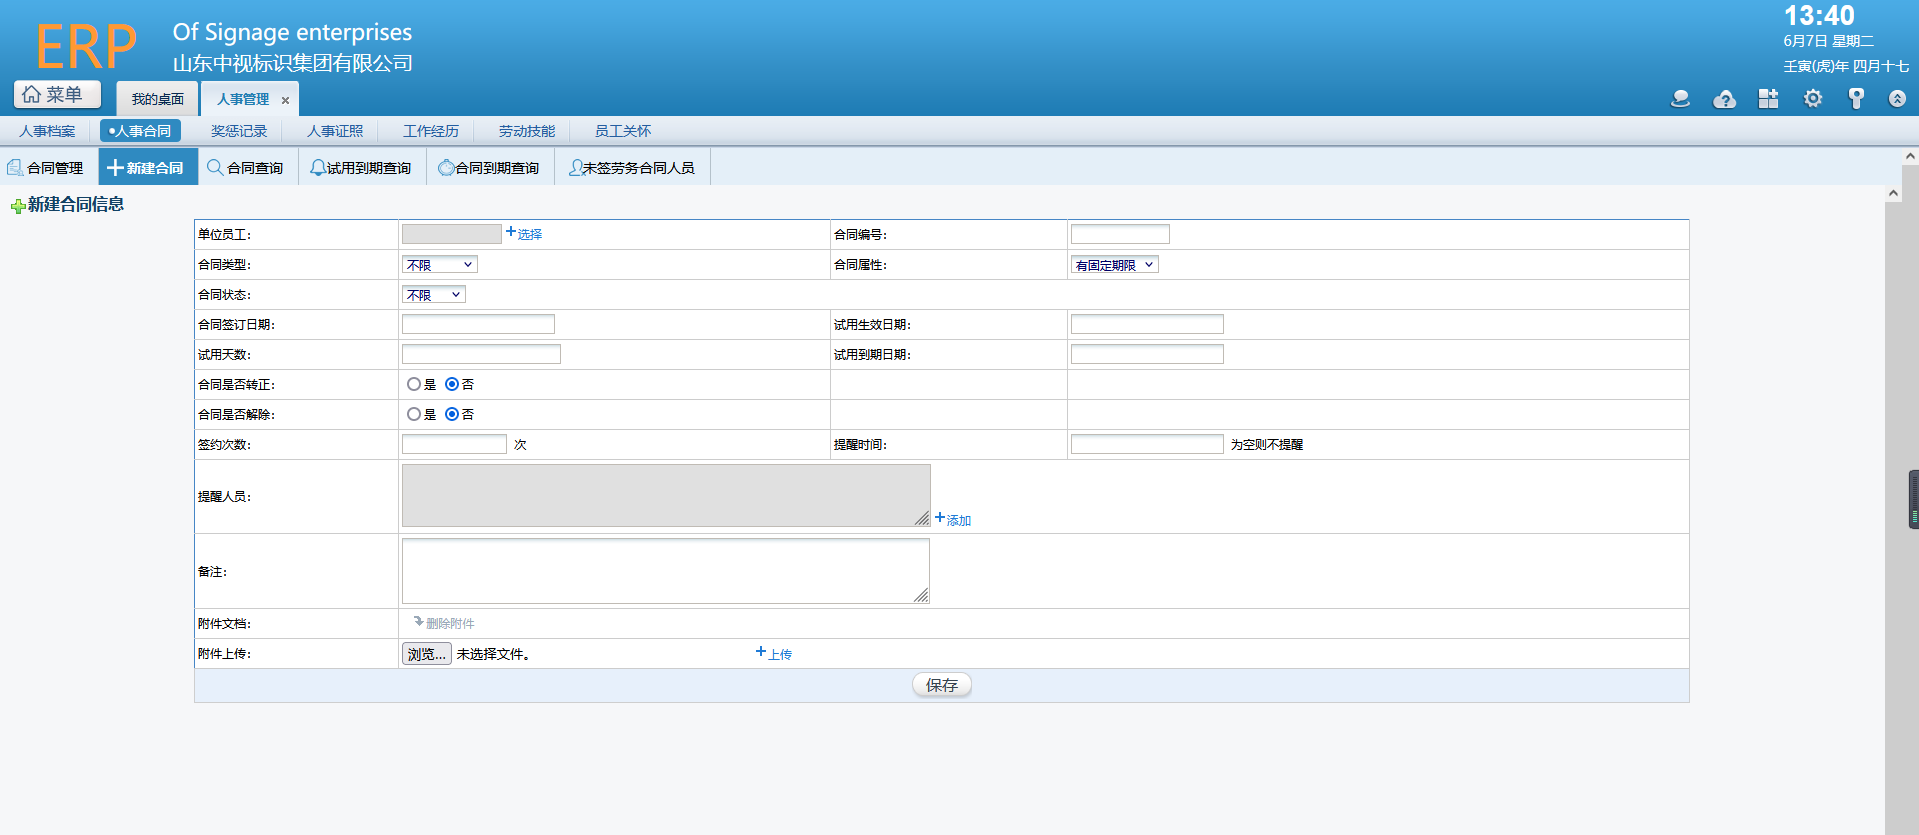The image size is (1919, 835).
Task: Open the 合同属性 dropdown
Action: point(1115,264)
